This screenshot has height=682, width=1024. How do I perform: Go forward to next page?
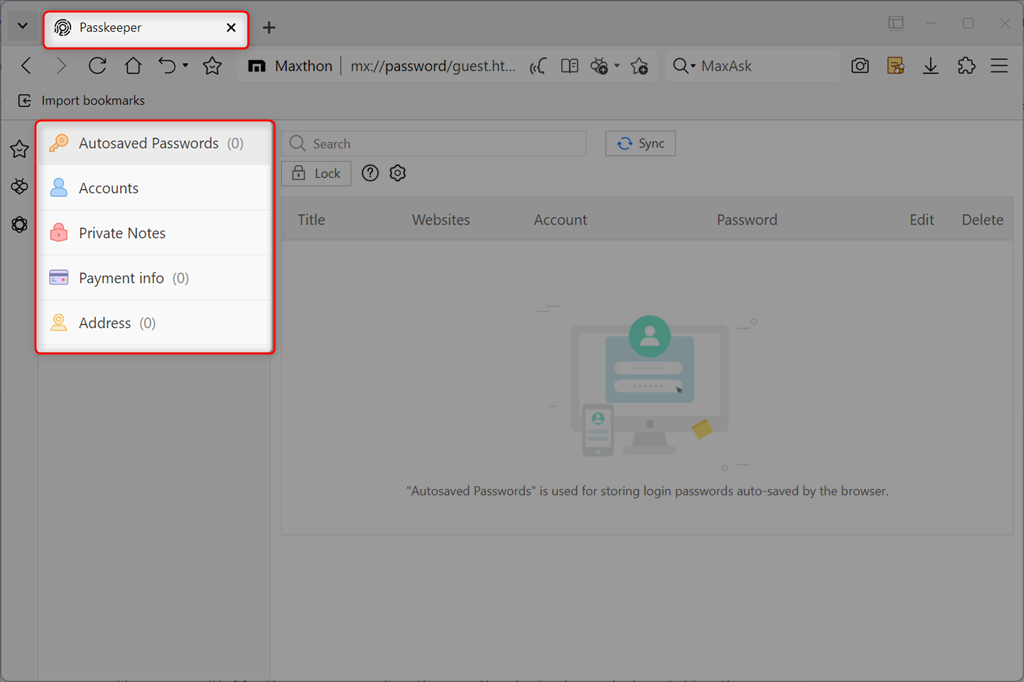tap(61, 65)
